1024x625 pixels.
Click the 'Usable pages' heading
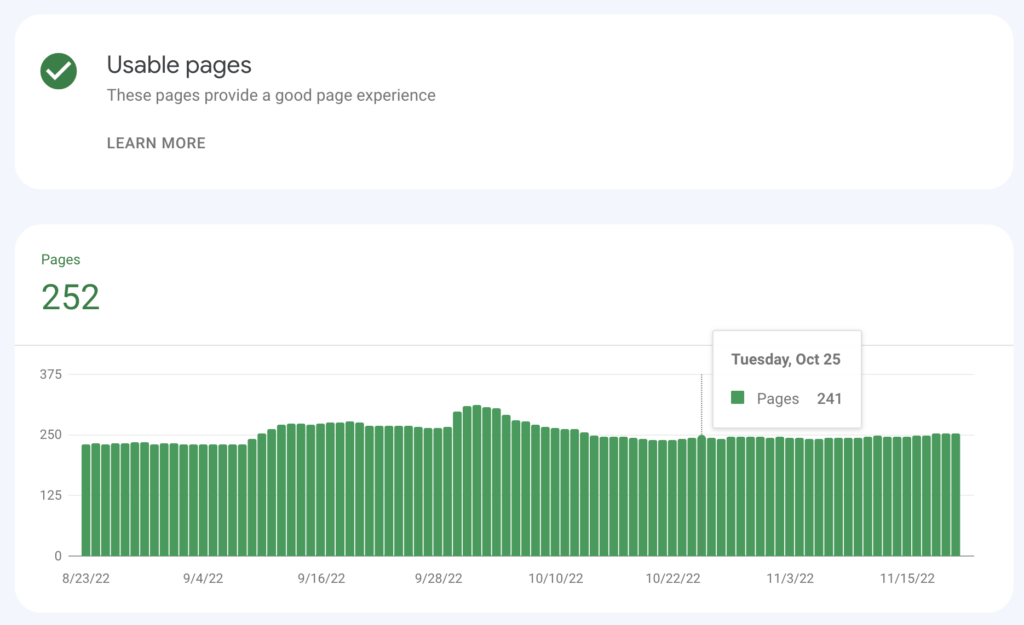[x=179, y=65]
